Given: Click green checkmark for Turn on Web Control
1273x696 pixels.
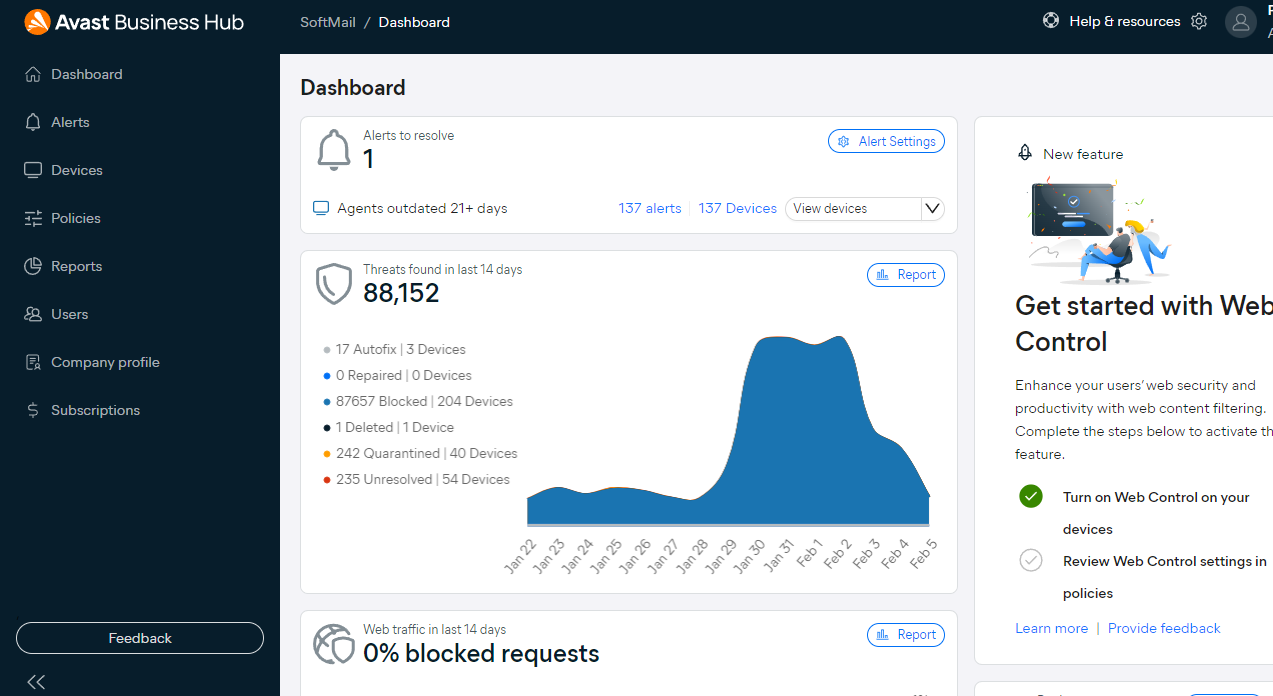Looking at the screenshot, I should 1031,496.
